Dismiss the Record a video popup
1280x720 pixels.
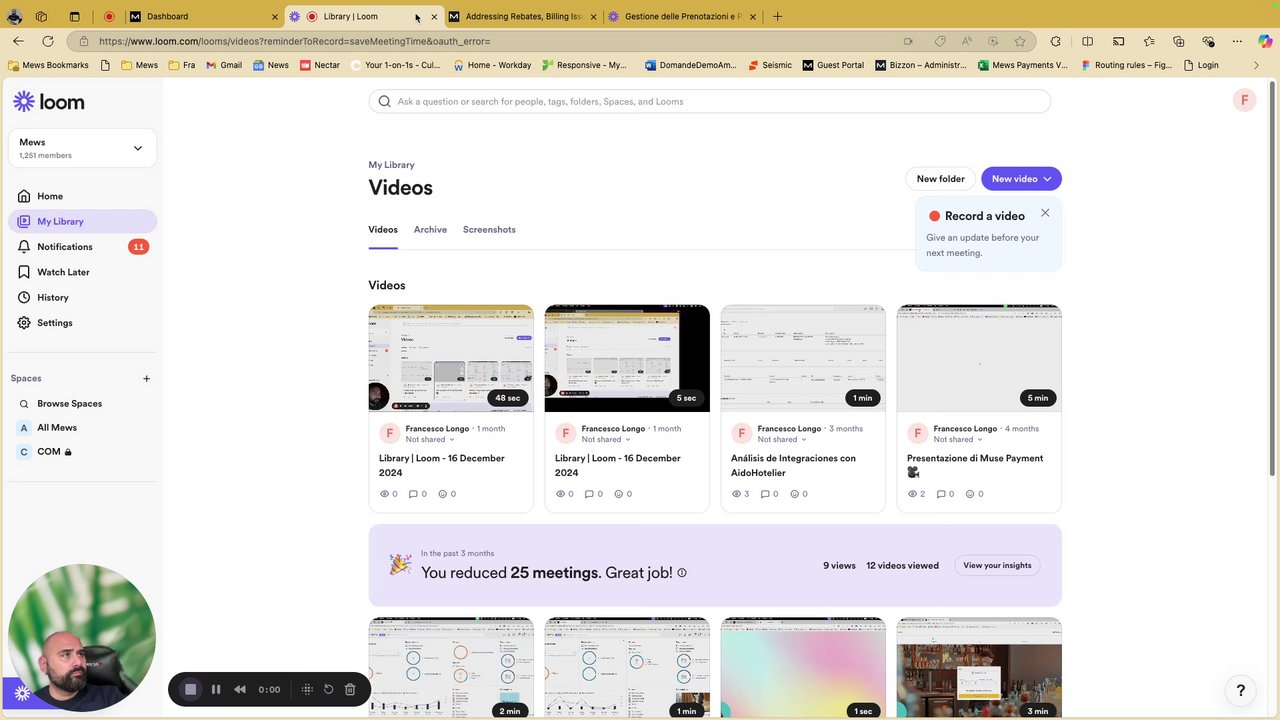1045,213
